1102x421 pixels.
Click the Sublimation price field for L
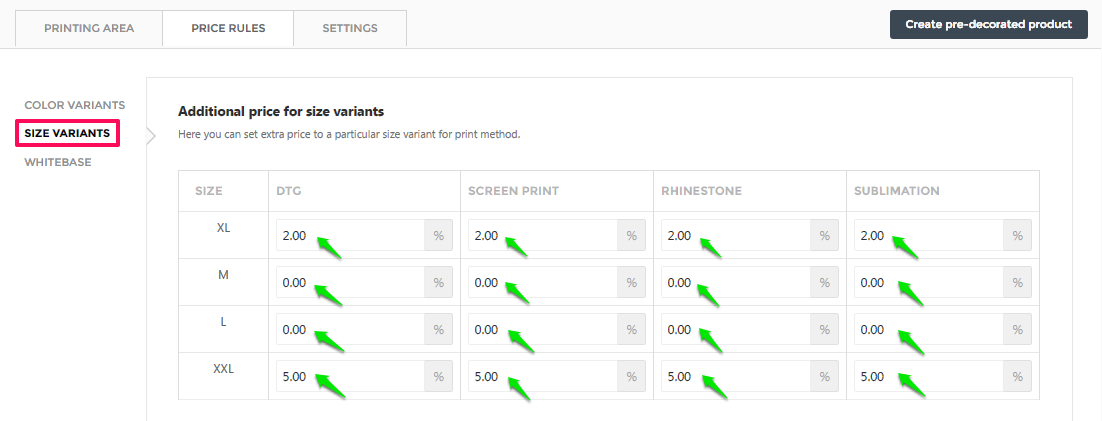(x=928, y=329)
